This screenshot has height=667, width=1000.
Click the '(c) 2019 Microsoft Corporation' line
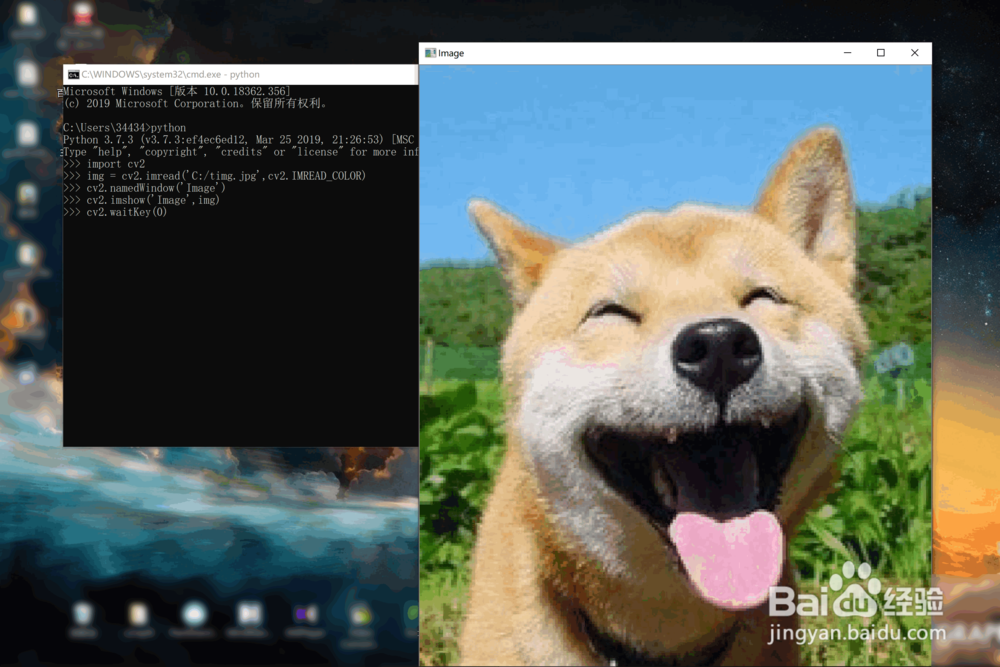click(x=196, y=104)
